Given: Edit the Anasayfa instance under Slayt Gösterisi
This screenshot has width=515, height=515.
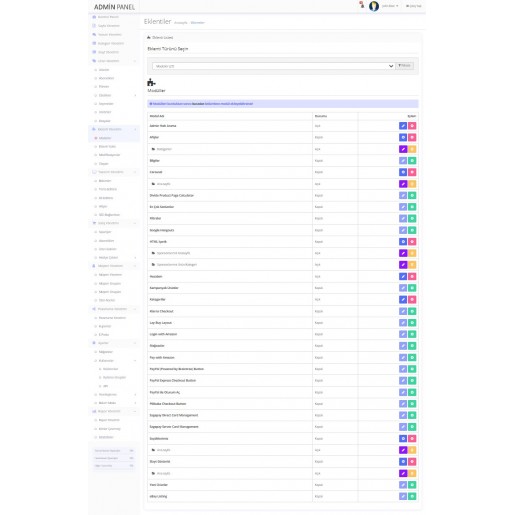Looking at the screenshot, I should tap(403, 473).
